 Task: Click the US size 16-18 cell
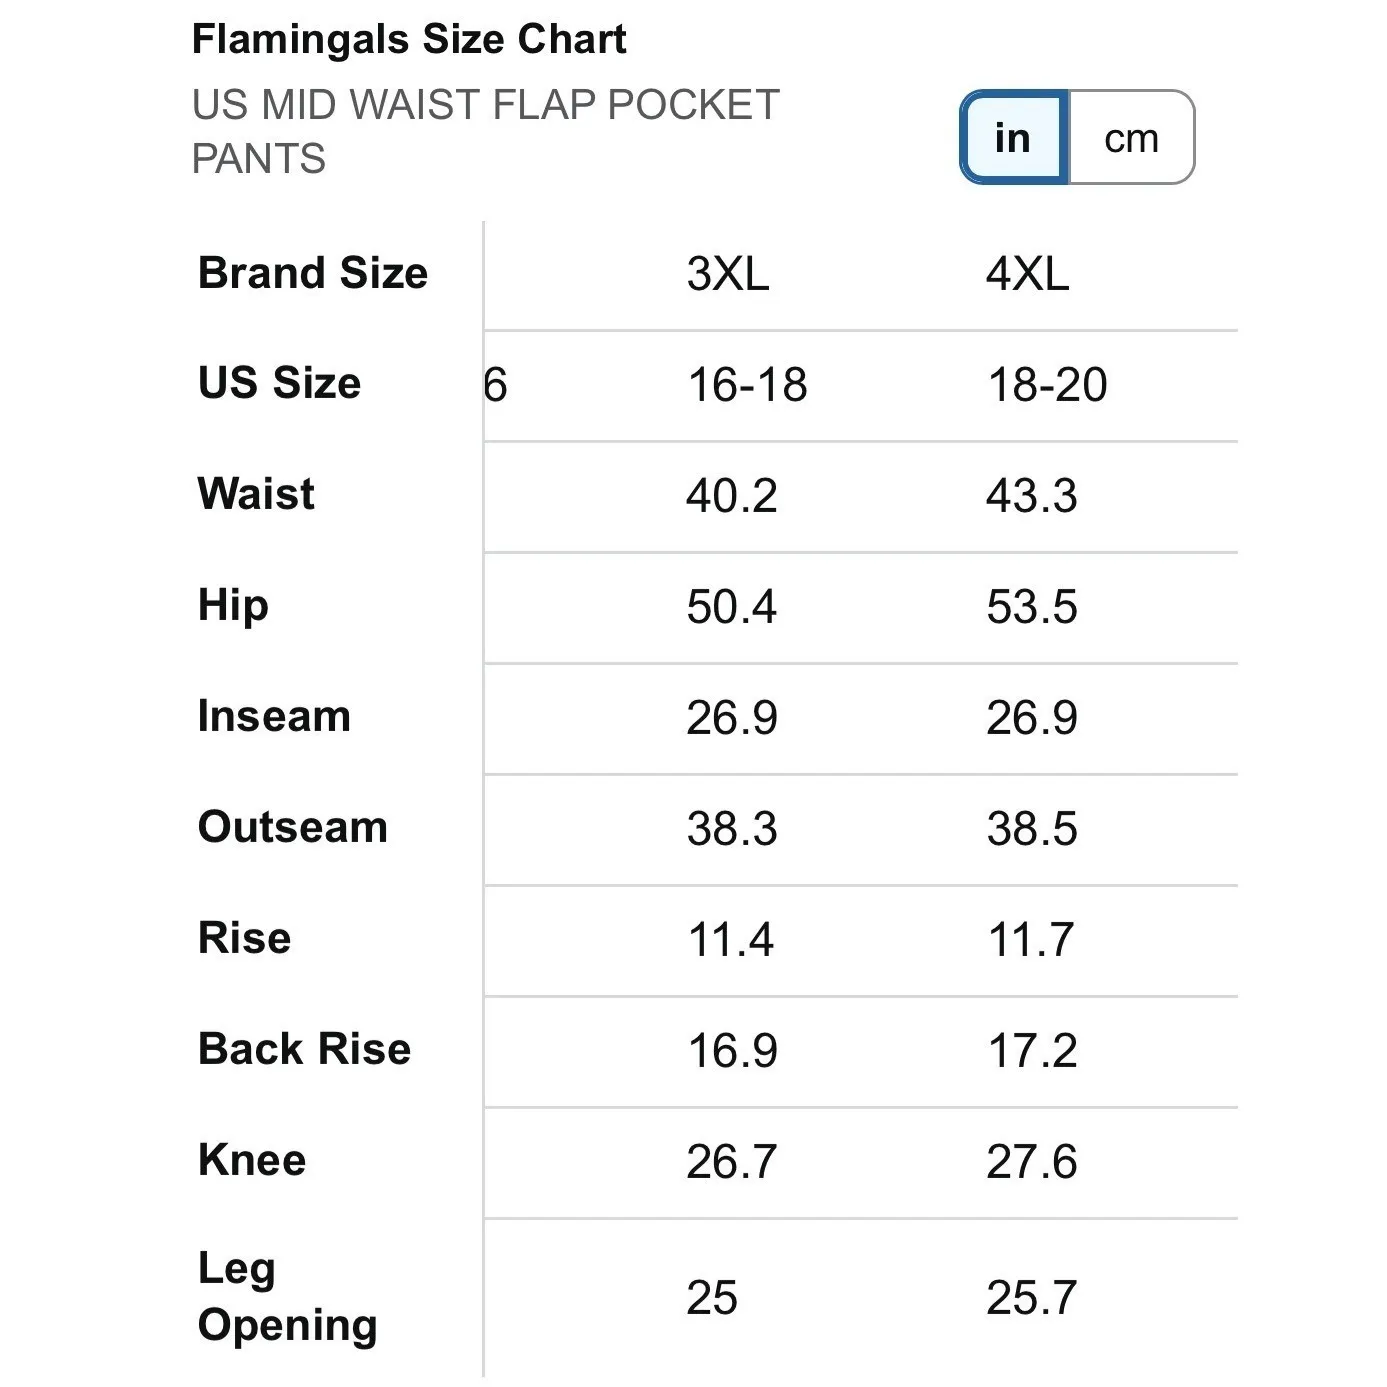(747, 385)
